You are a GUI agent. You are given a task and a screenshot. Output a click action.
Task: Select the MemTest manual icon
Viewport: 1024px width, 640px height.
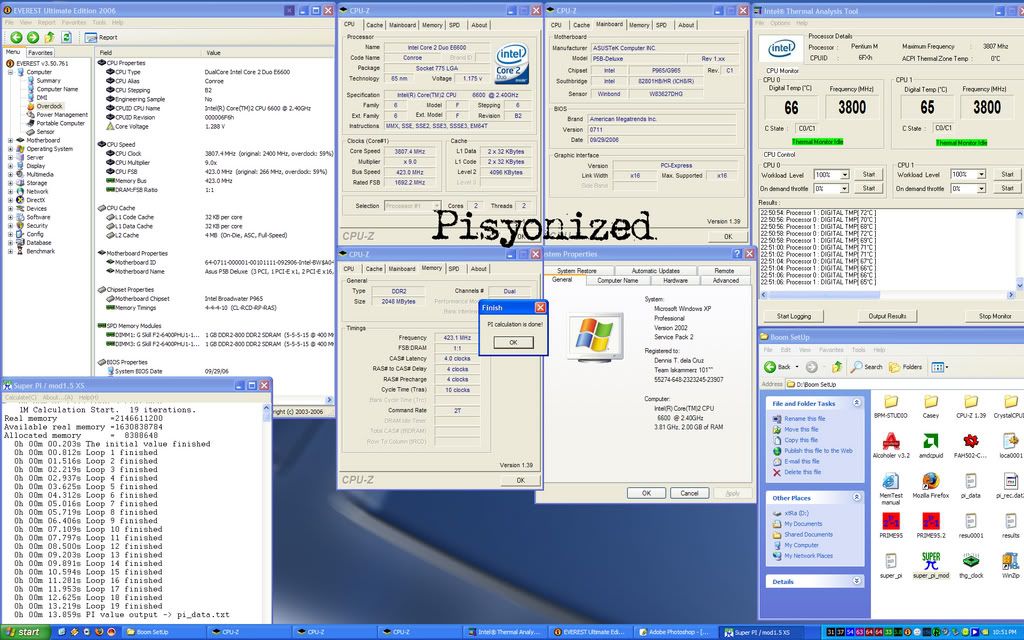891,481
